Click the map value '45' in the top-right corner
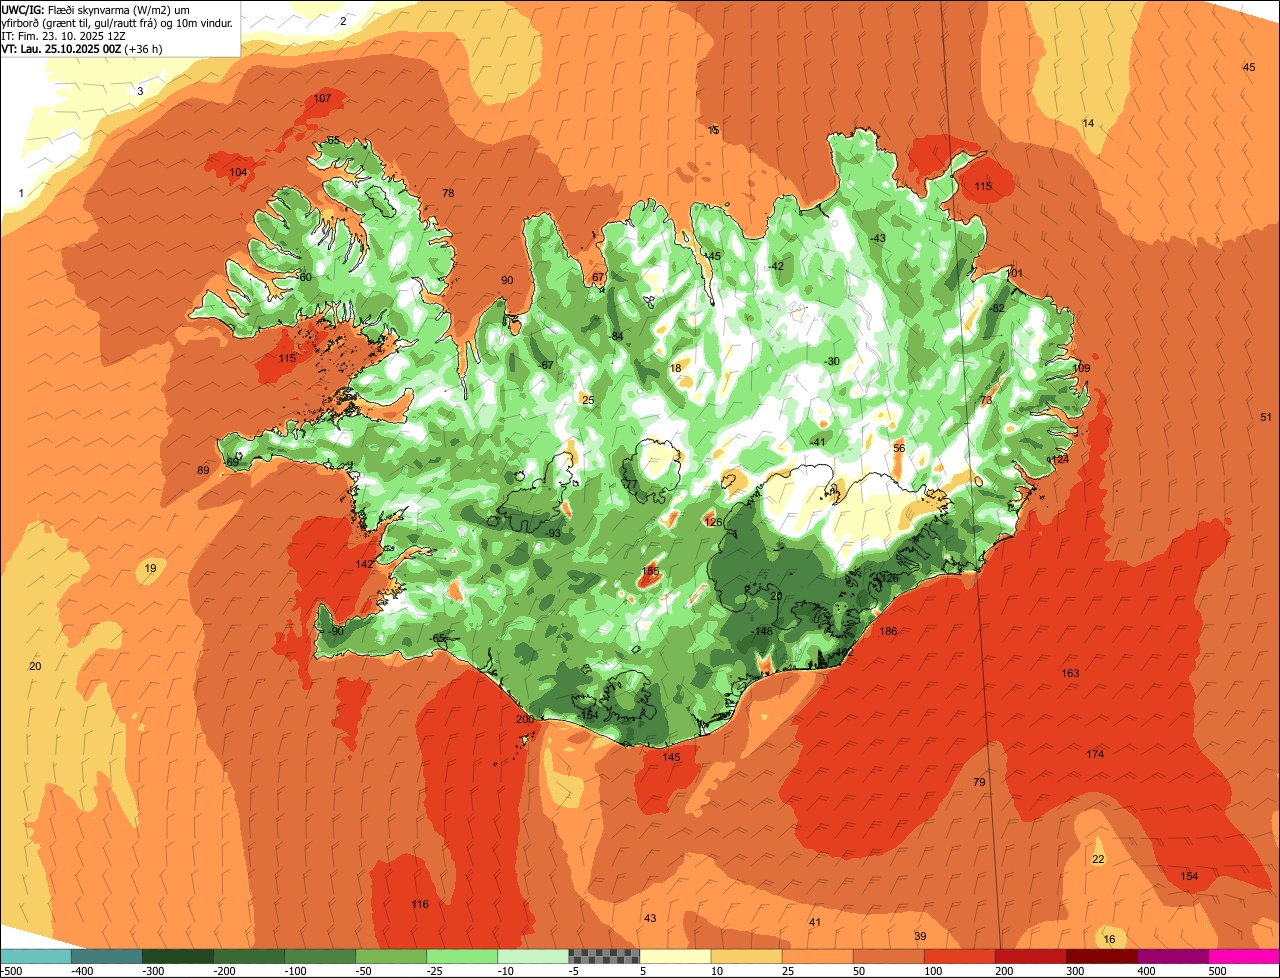The width and height of the screenshot is (1280, 978). 1249,67
